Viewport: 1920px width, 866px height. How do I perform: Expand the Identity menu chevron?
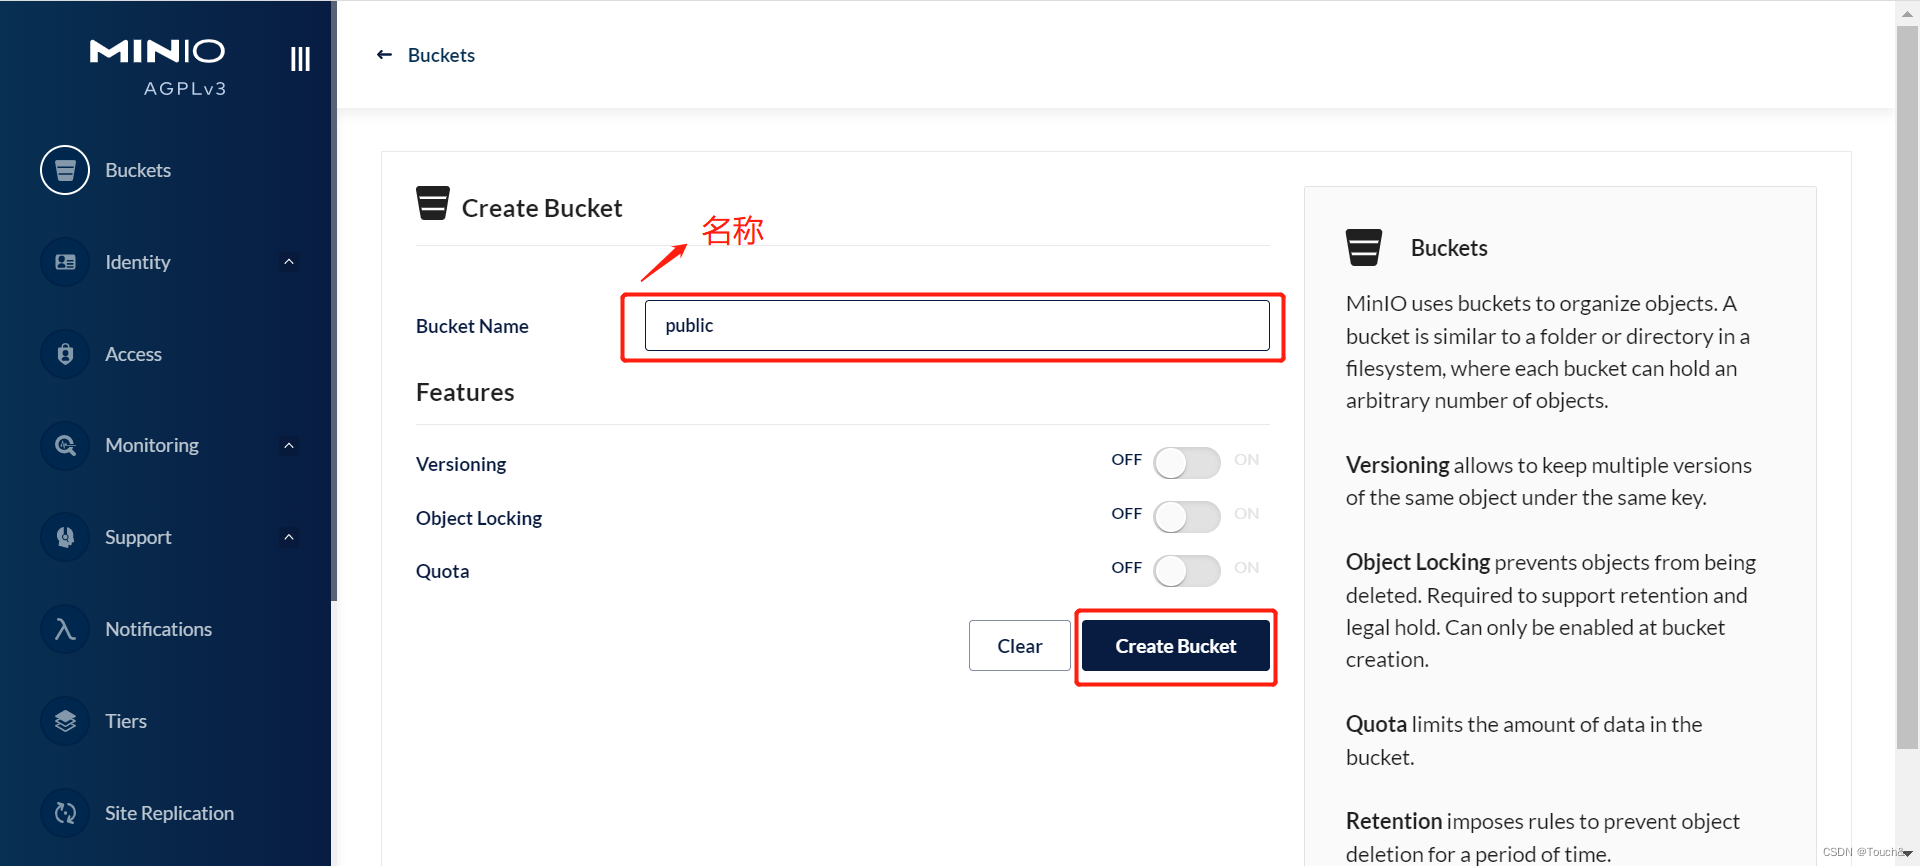point(289,262)
